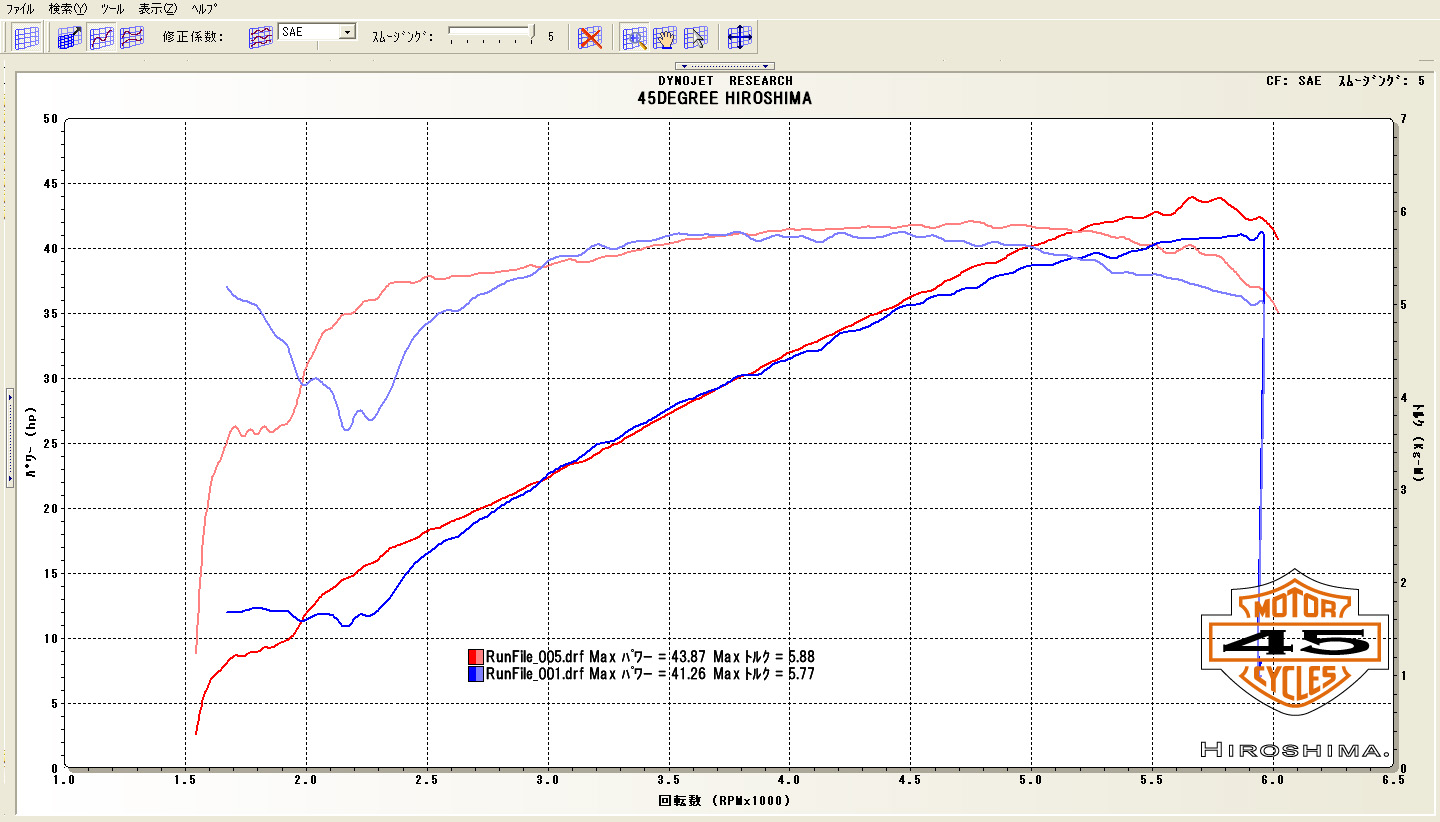Click the 3D graph icon with arrow
Viewport: 1440px width, 822px height.
pyautogui.click(x=69, y=38)
